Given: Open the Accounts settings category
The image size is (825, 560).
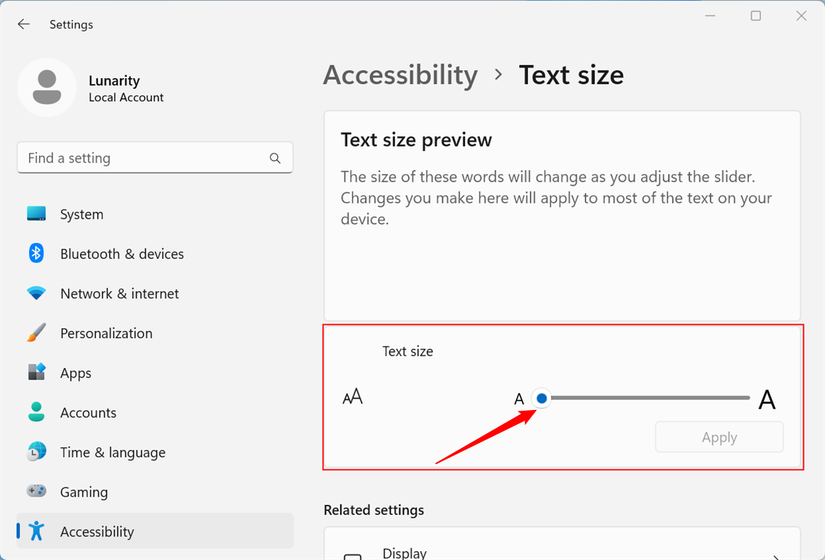Looking at the screenshot, I should point(88,413).
